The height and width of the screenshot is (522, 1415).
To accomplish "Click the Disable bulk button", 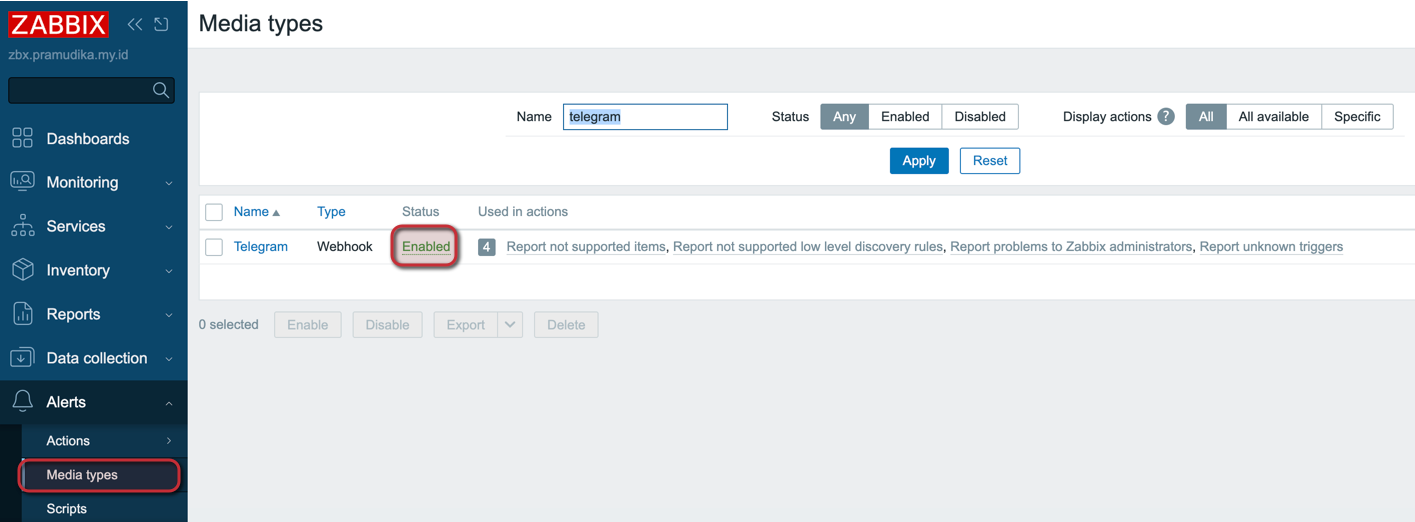I will [x=387, y=325].
